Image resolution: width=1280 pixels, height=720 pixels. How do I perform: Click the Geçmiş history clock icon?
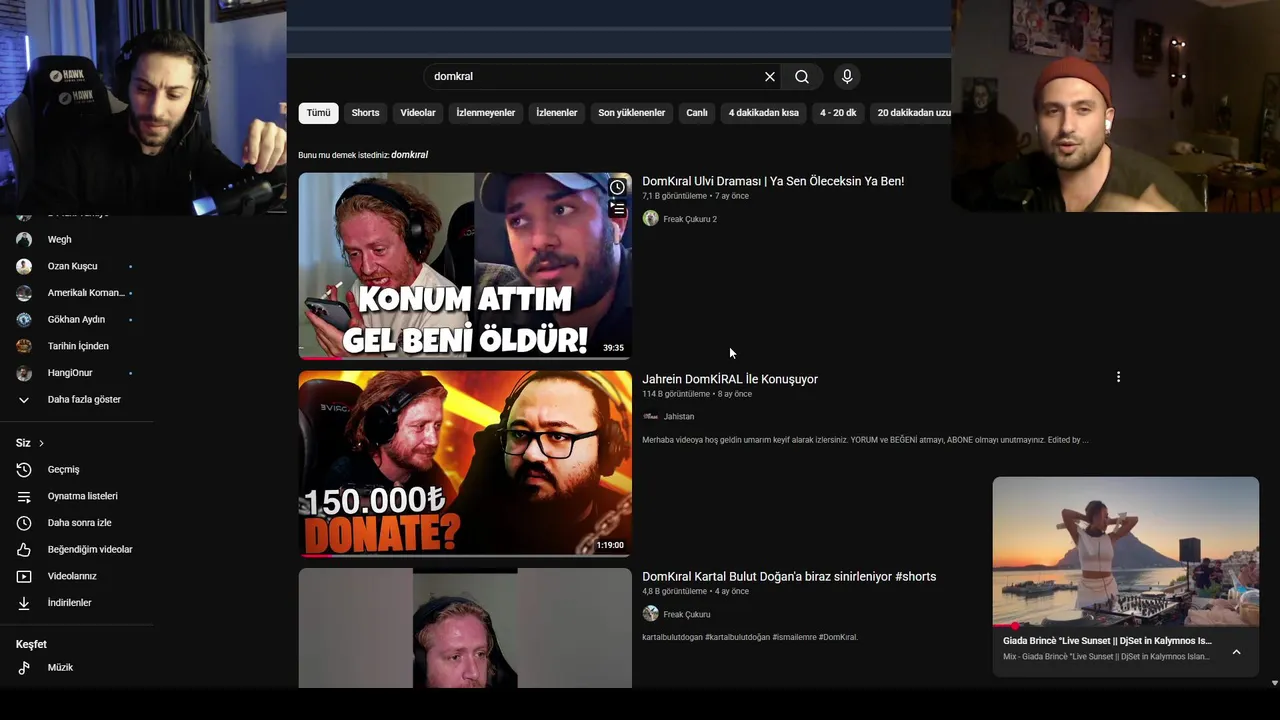click(24, 470)
